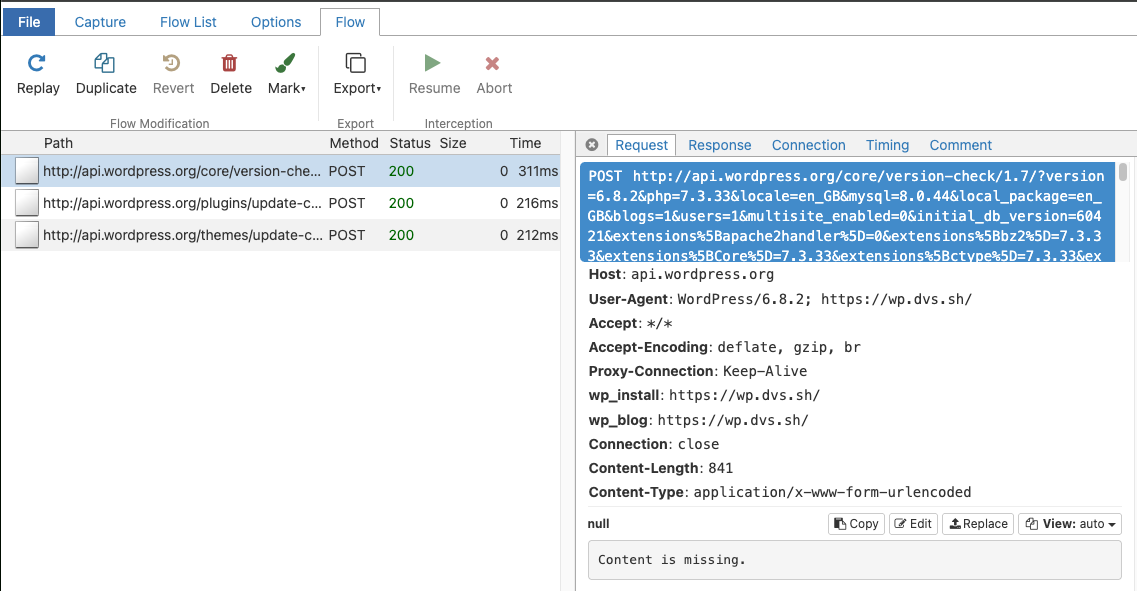Screen dimensions: 1137x591
Task: Tick the checkbox on the themes update-check row
Action: pos(26,233)
